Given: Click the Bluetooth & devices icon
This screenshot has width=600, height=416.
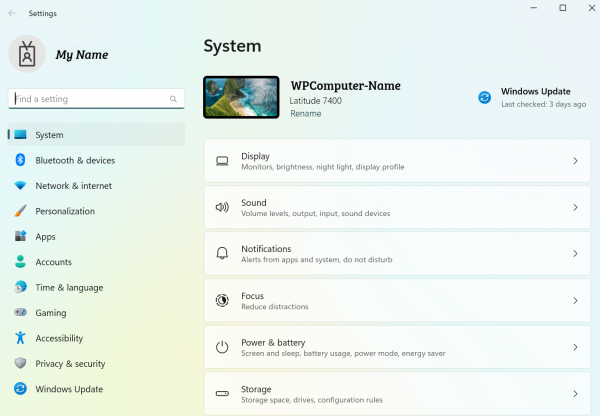Looking at the screenshot, I should click(x=20, y=160).
